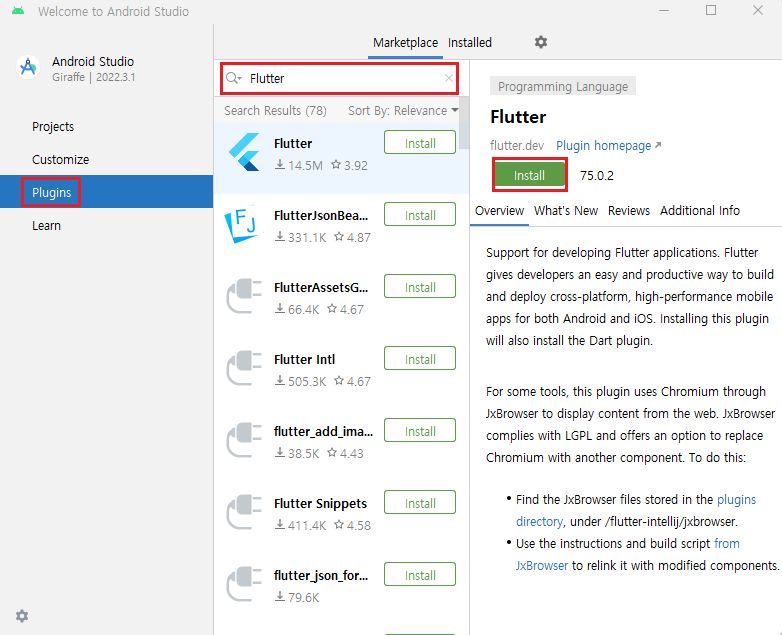Install Flutter from the search results list
782x635 pixels.
(x=420, y=143)
